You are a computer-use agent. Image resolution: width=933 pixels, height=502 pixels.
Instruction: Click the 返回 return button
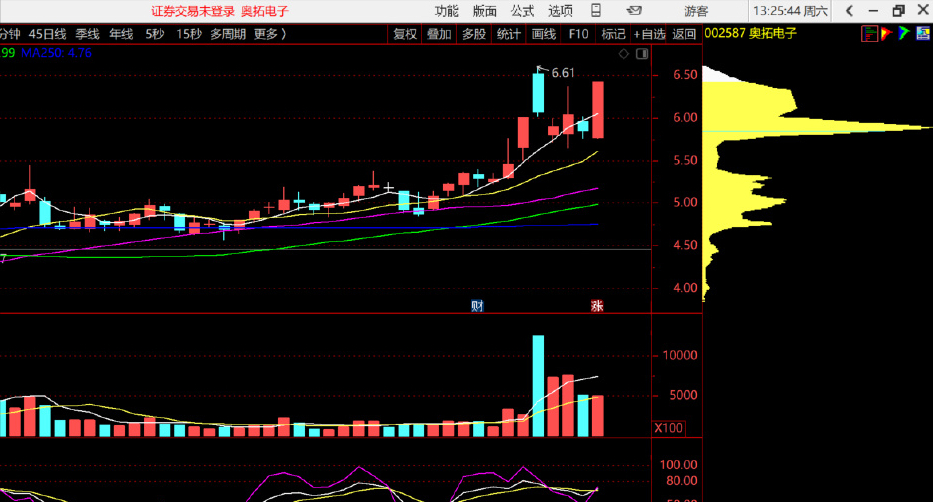tap(684, 34)
